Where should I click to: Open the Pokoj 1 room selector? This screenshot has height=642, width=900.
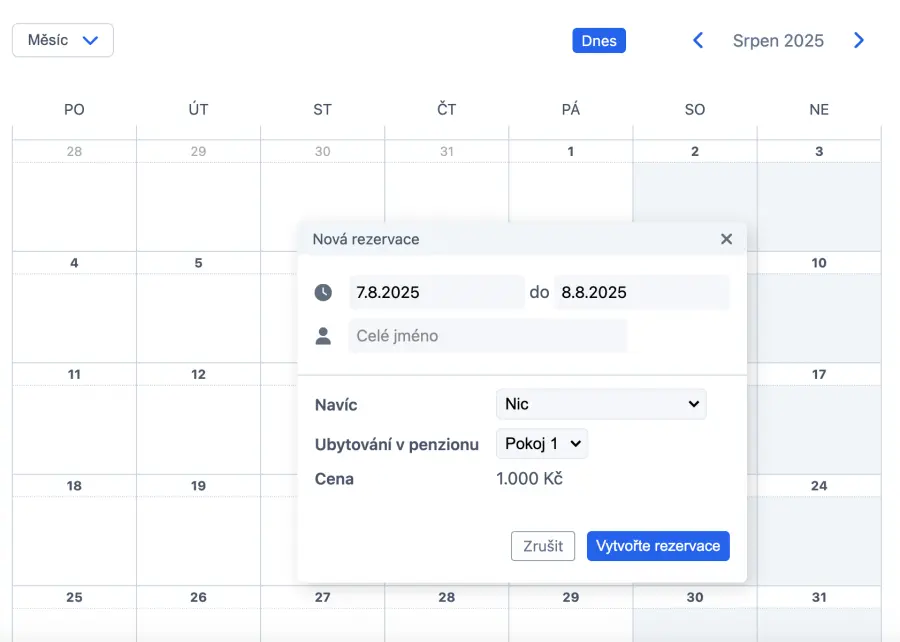tap(542, 444)
